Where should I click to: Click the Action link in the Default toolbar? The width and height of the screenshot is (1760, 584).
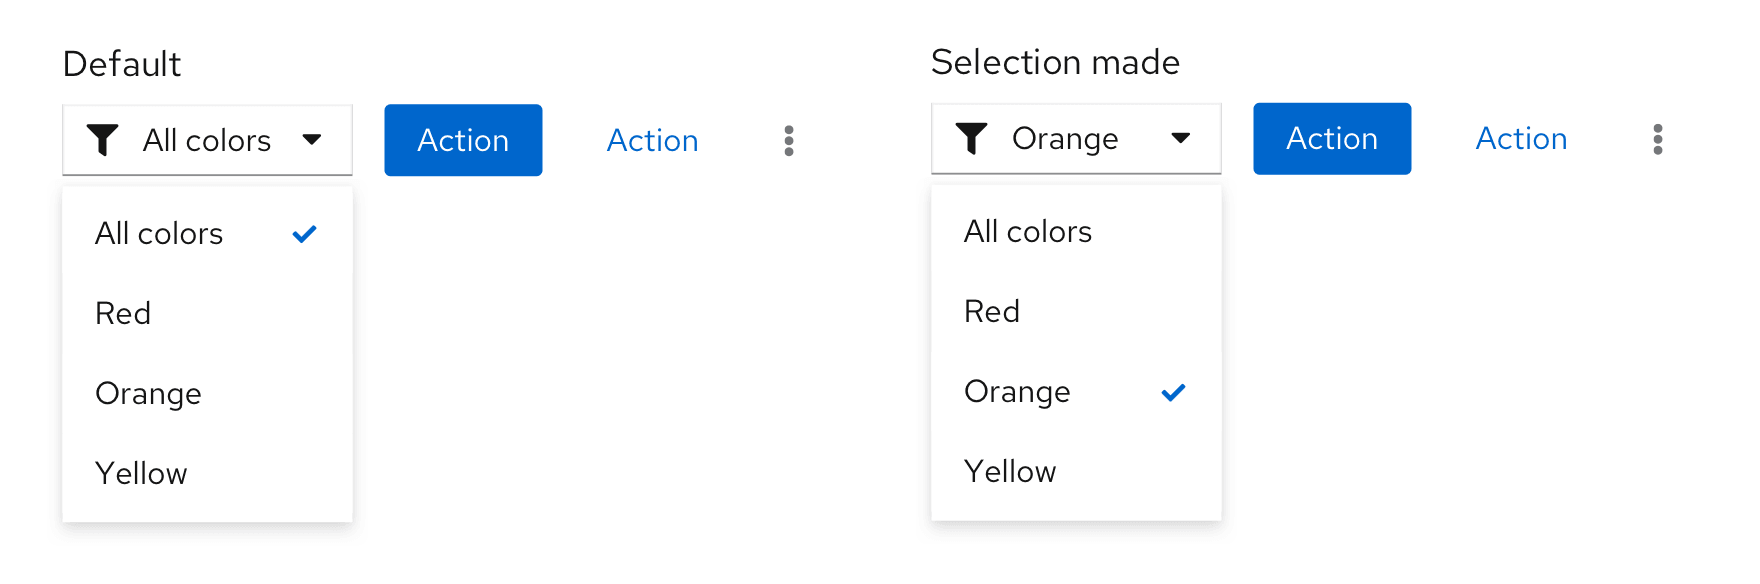click(652, 141)
